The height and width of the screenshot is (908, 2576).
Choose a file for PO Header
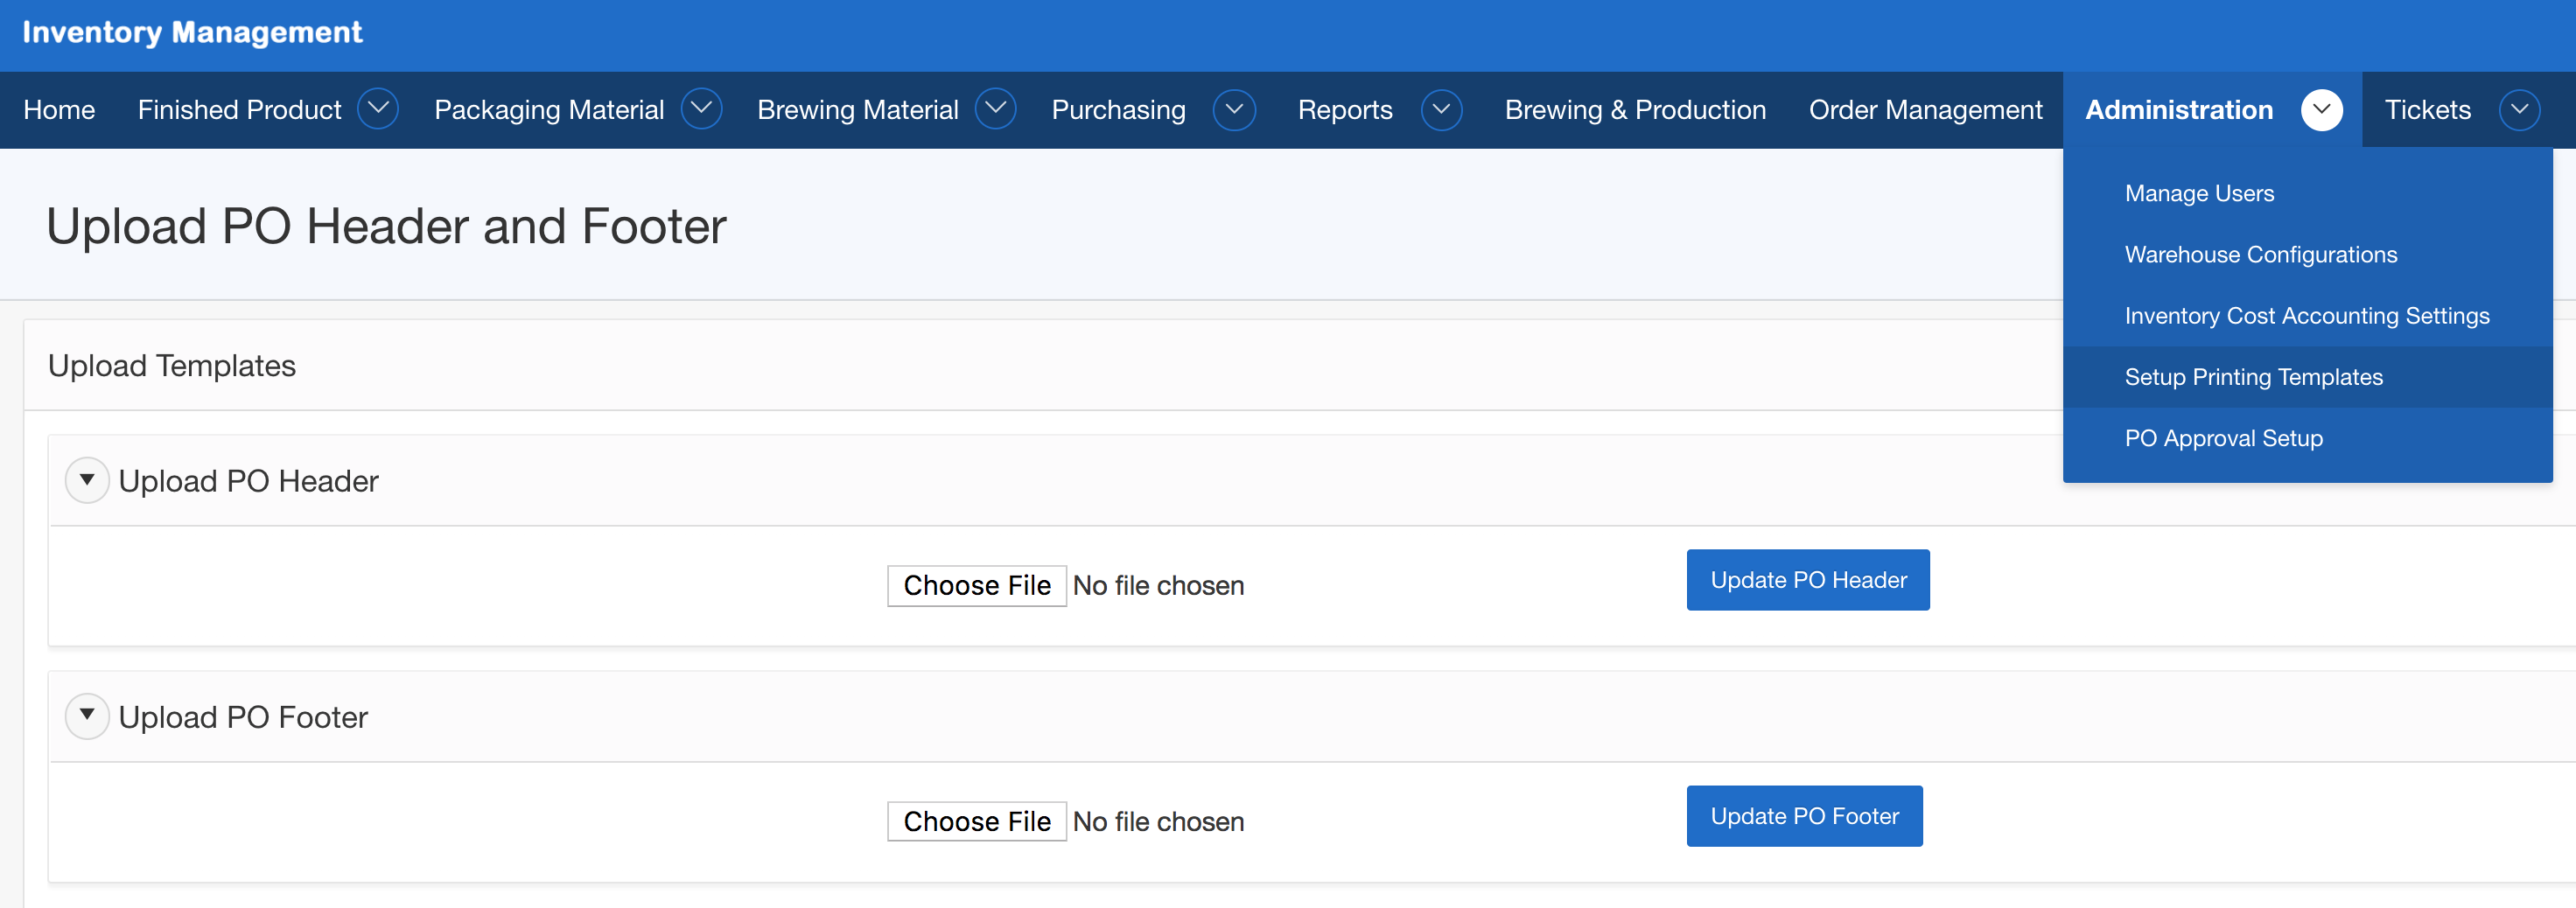976,585
